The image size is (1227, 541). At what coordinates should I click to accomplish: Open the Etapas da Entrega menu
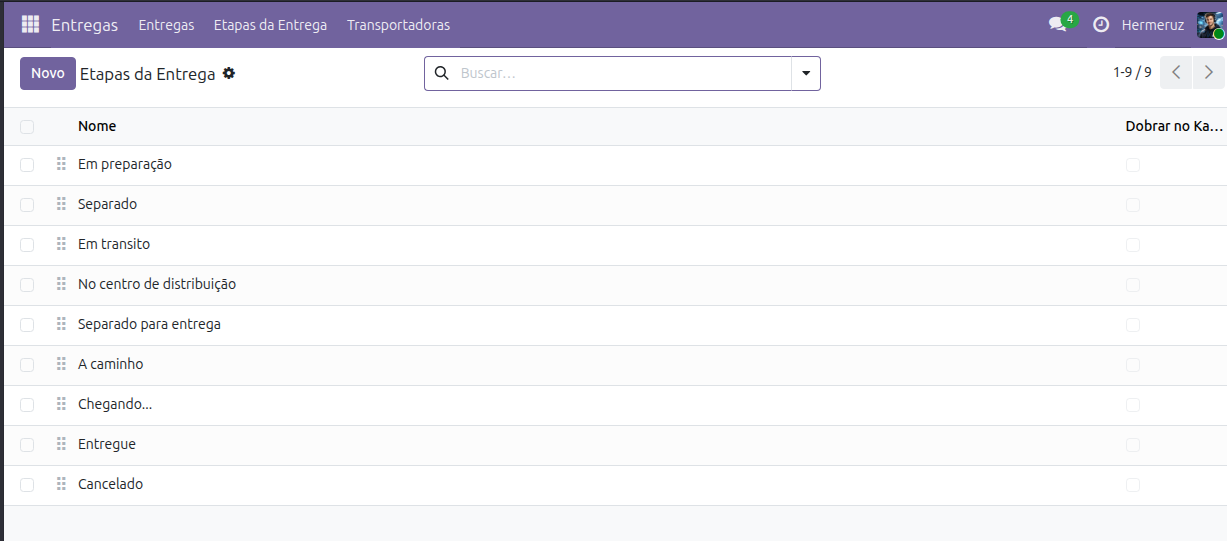tap(270, 25)
